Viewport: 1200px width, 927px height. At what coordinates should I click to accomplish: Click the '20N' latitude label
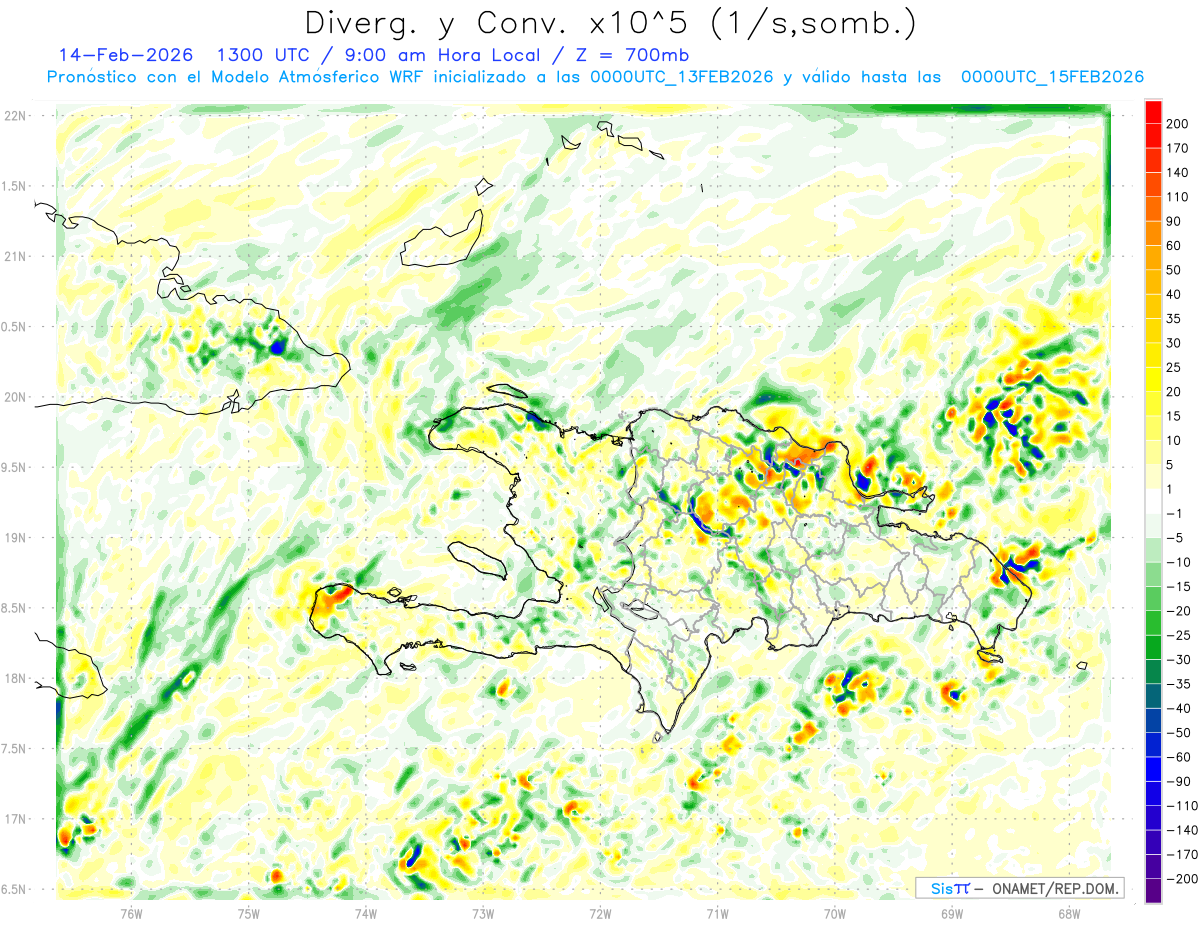[x=14, y=397]
